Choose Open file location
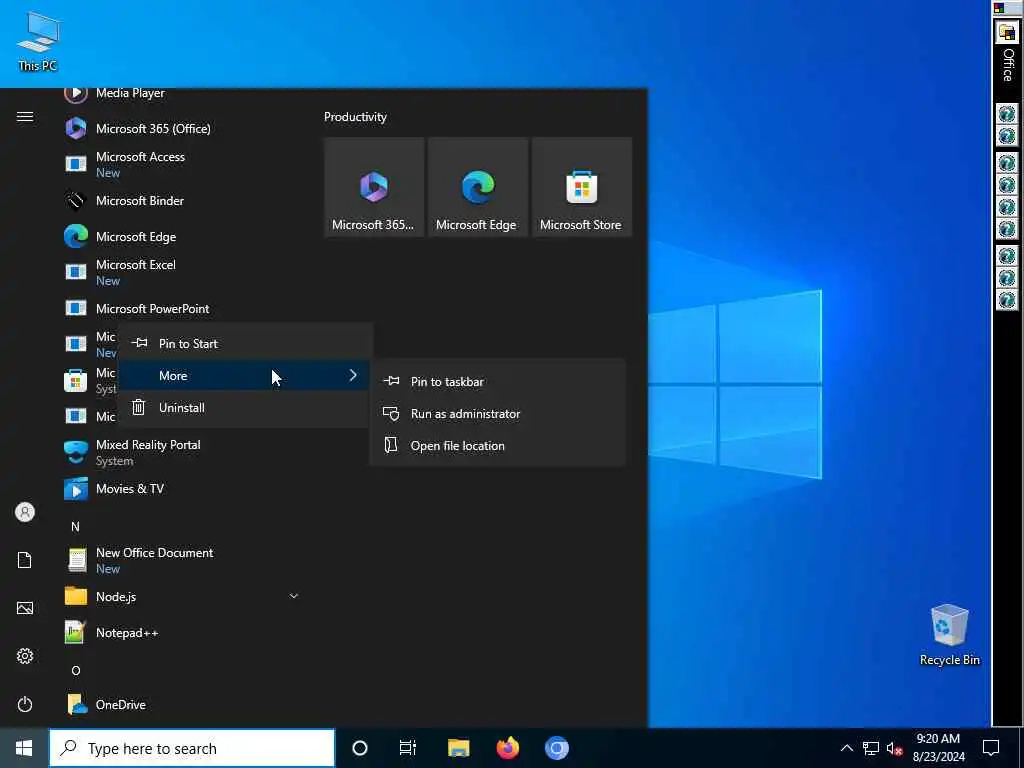The image size is (1024, 768). tap(498, 445)
